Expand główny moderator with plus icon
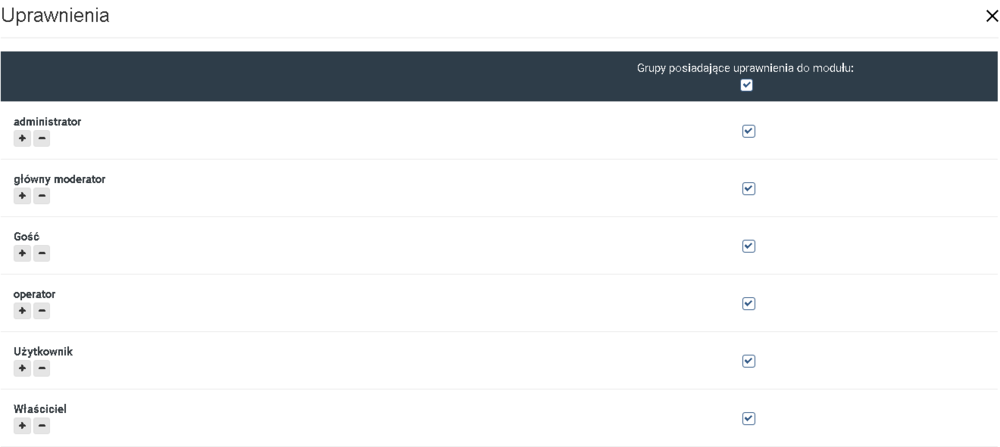Image resolution: width=1000 pixels, height=447 pixels. pos(22,196)
